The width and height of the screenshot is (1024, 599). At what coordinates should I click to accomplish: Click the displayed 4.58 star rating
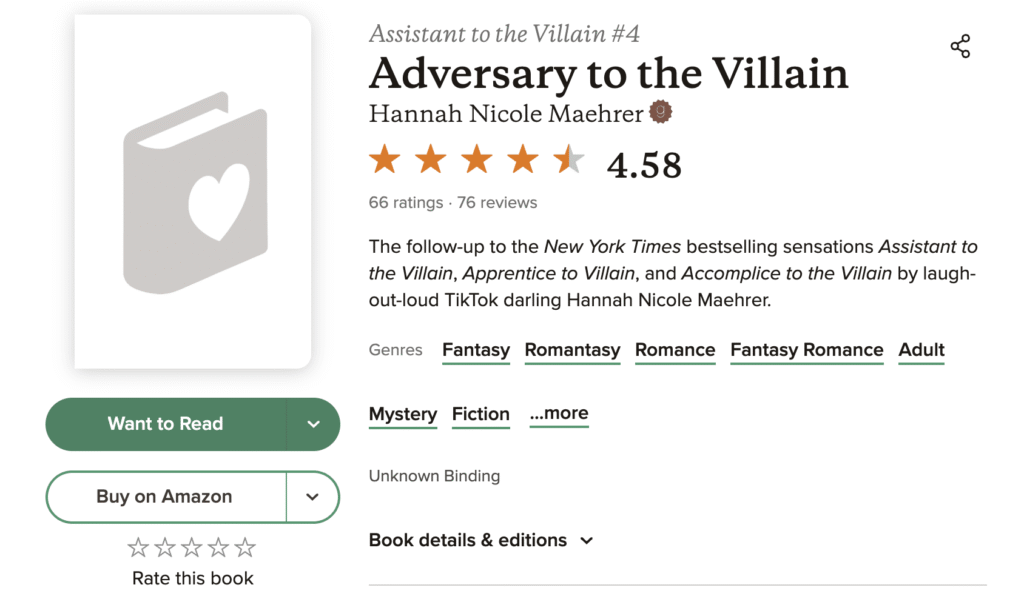click(x=478, y=160)
